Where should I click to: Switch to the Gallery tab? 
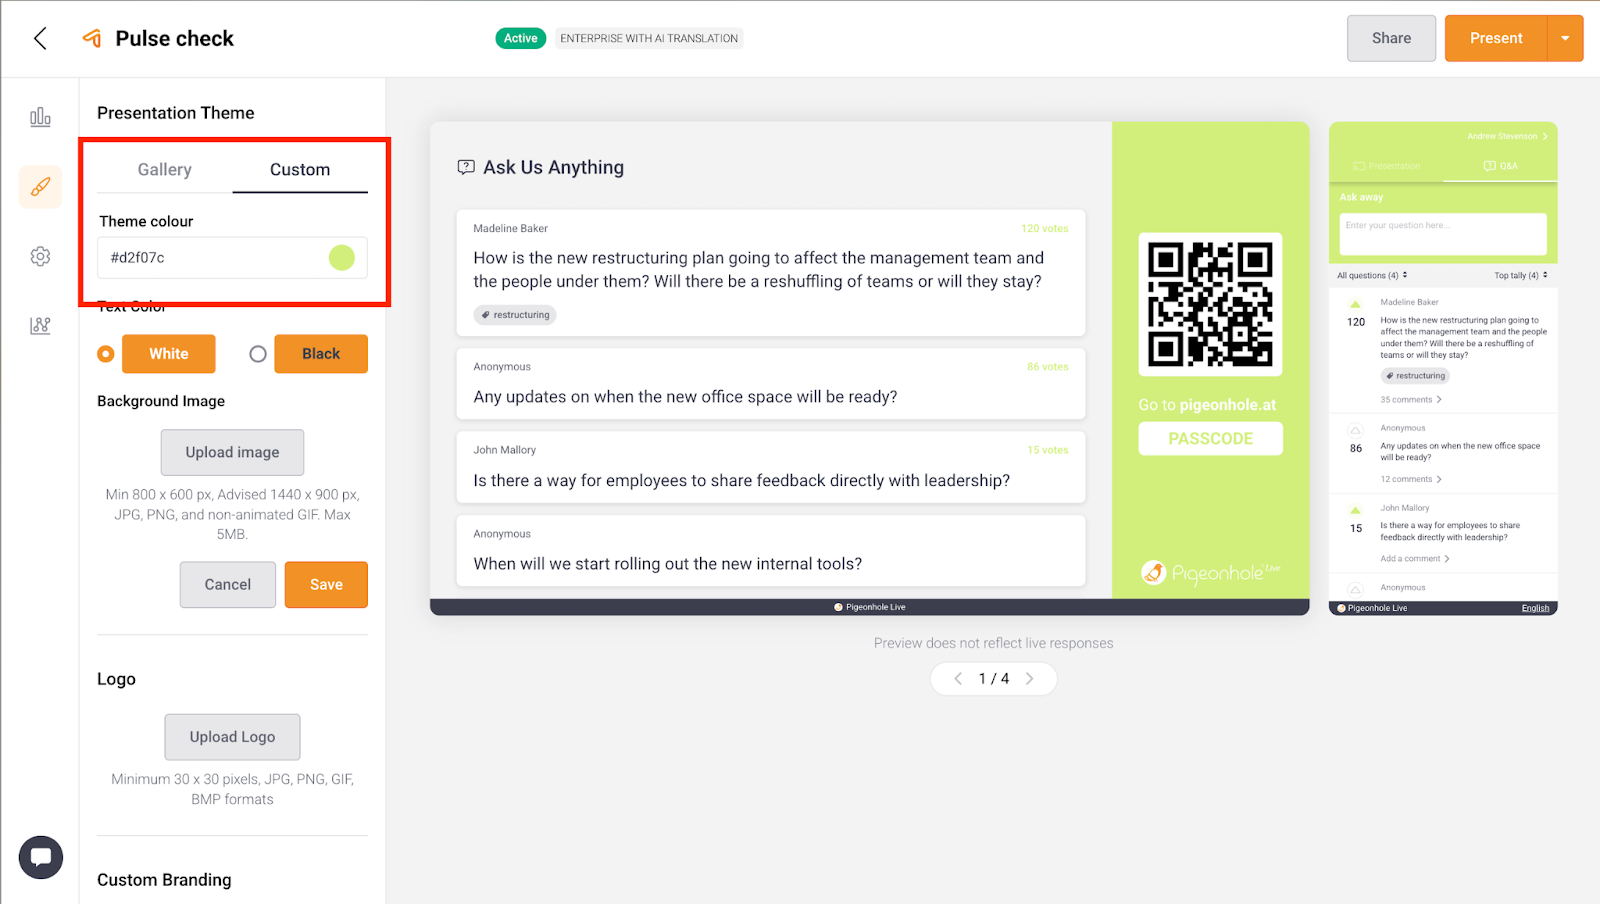[x=165, y=170]
